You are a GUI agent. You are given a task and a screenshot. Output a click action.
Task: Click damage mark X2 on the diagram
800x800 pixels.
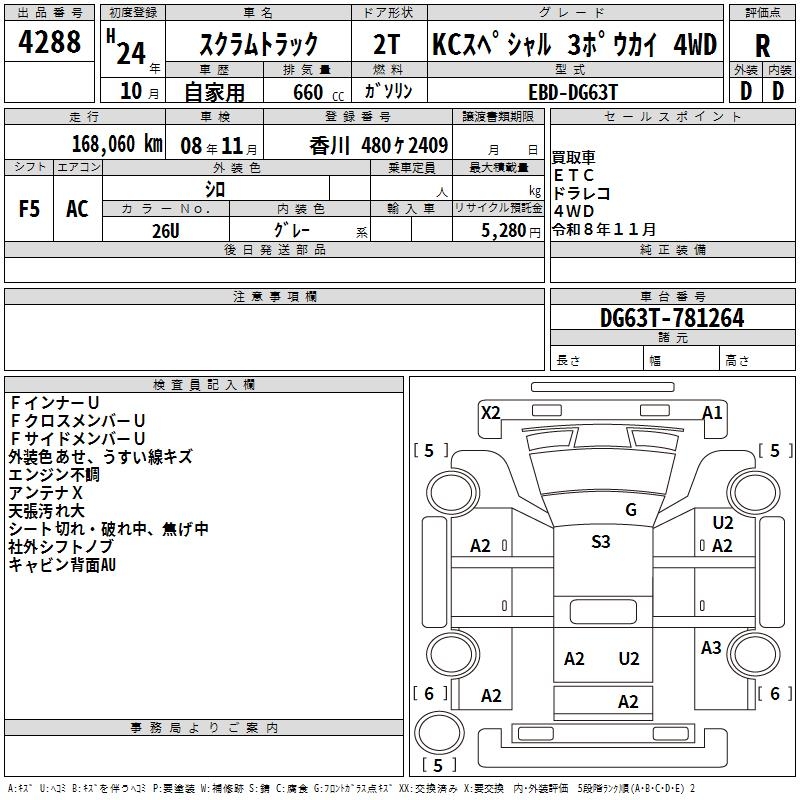(490, 412)
